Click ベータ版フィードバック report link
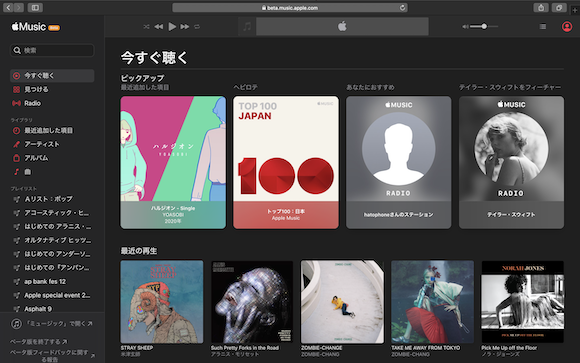 point(52,355)
